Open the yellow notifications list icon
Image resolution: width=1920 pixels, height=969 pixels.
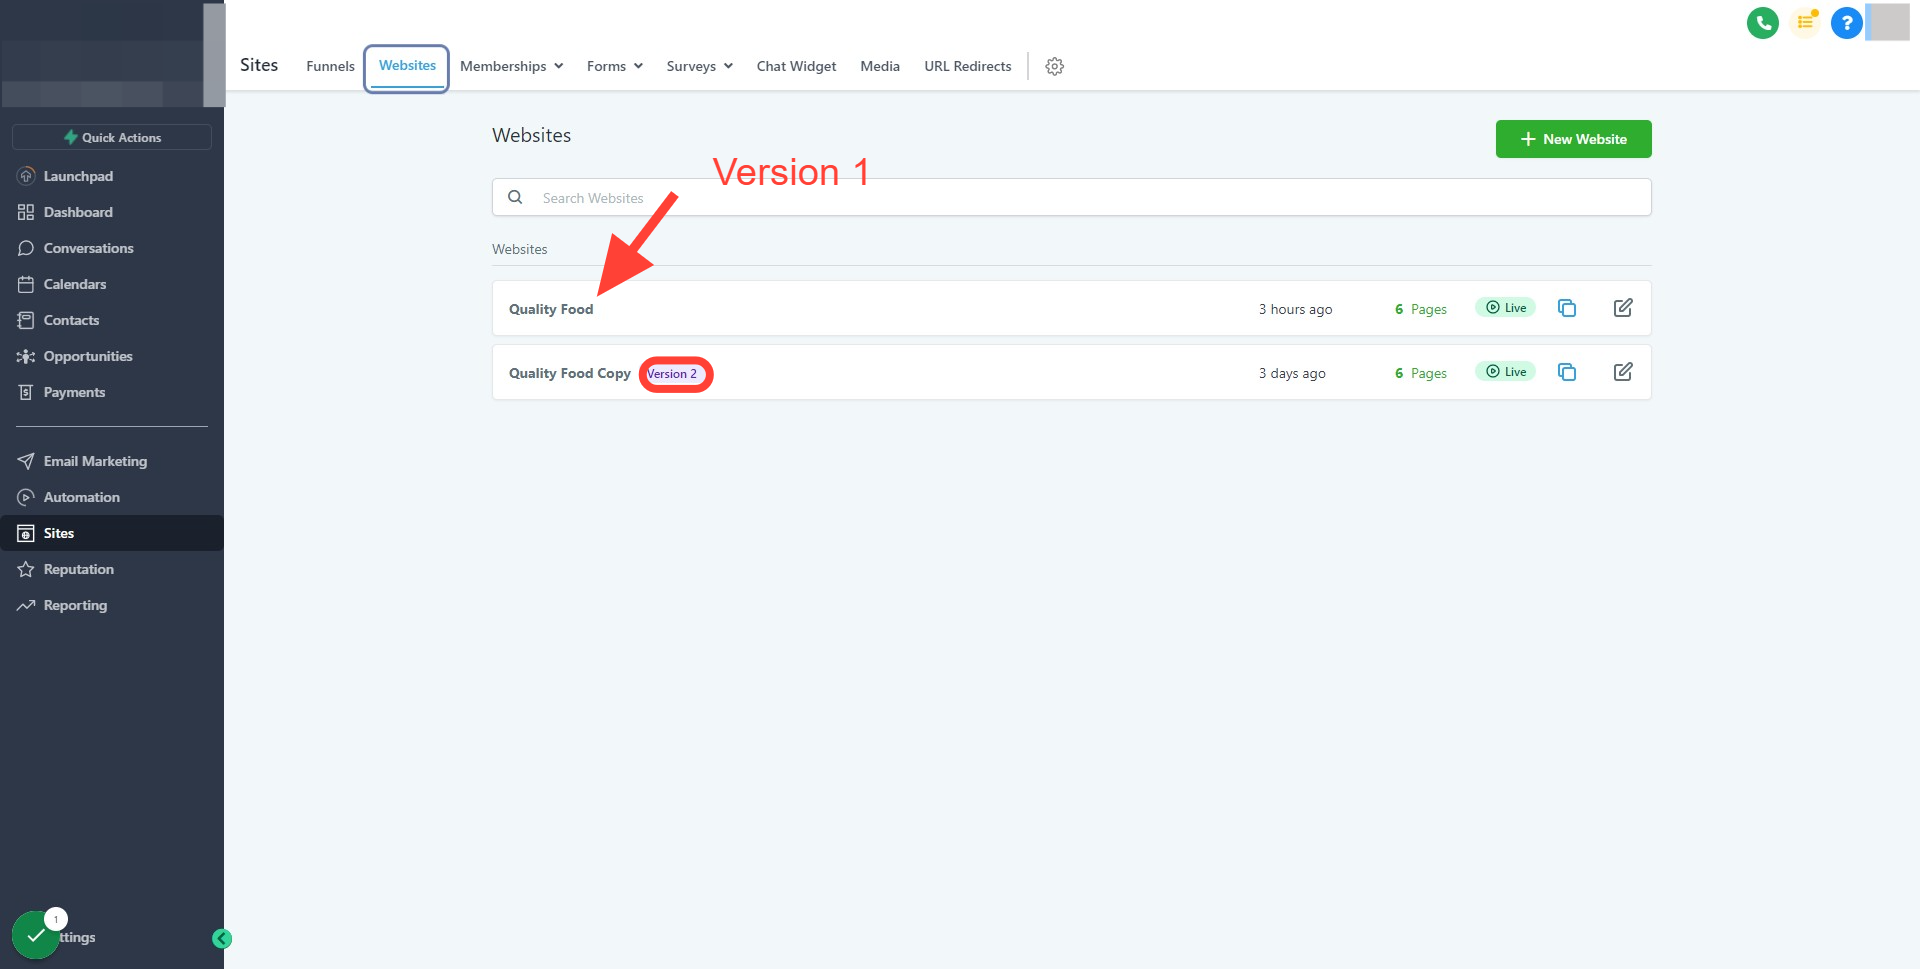pyautogui.click(x=1805, y=22)
